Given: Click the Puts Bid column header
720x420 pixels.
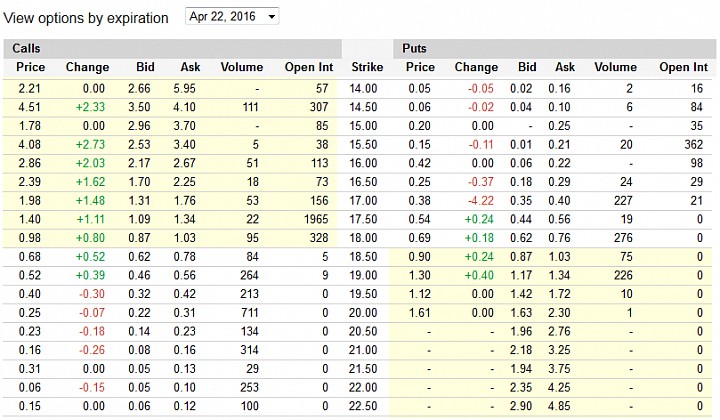Looking at the screenshot, I should tap(527, 67).
